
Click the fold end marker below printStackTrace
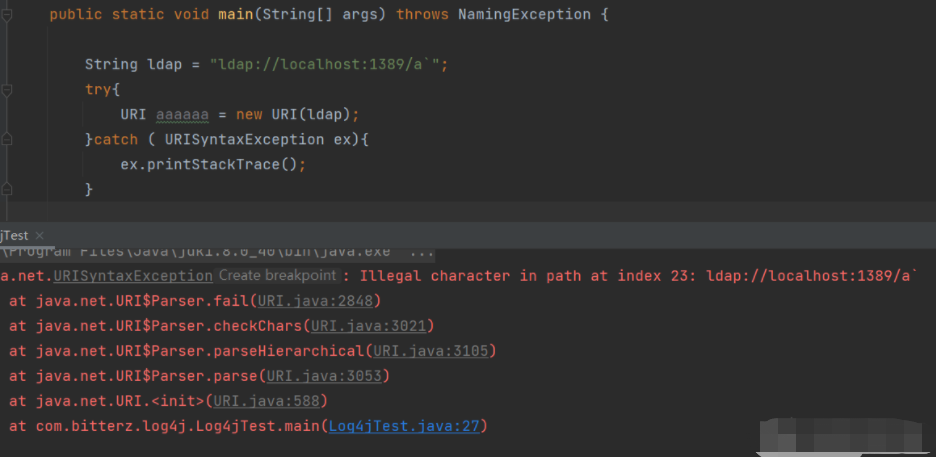click(x=7, y=189)
